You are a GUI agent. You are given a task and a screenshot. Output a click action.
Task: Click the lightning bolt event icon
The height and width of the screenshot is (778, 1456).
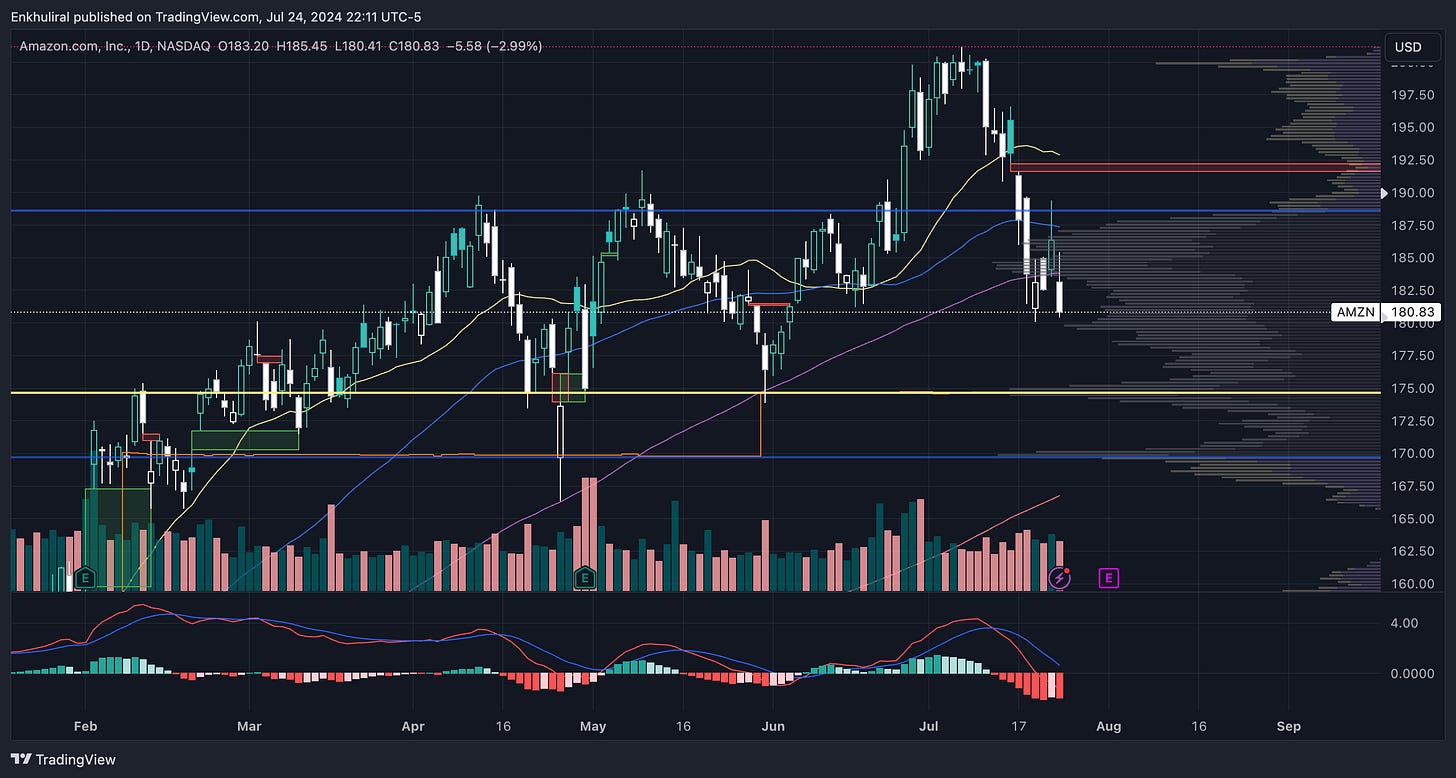point(1060,577)
